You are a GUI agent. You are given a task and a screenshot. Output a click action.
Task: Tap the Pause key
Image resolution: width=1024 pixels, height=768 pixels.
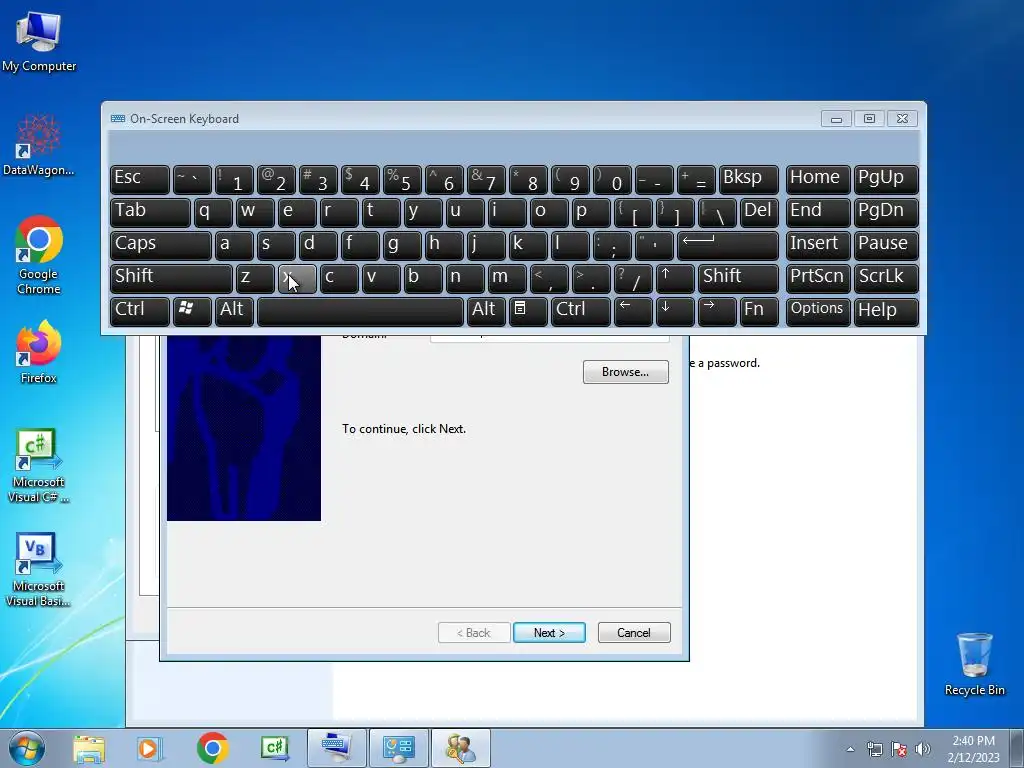tap(886, 246)
